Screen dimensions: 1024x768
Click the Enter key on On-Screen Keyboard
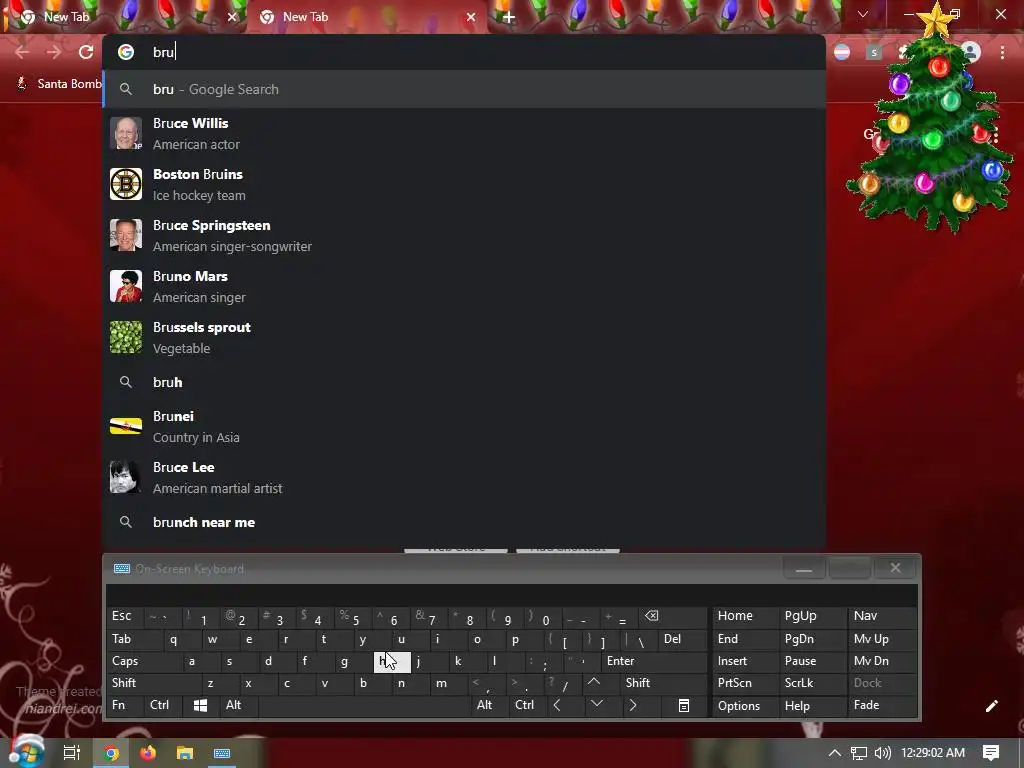pyautogui.click(x=654, y=661)
